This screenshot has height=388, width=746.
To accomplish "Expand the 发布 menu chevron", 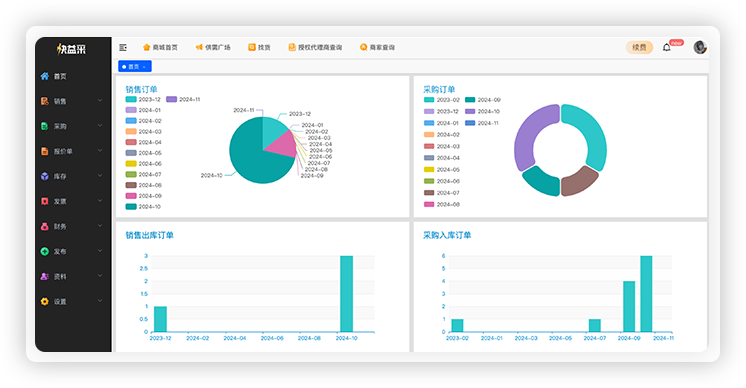I will tap(100, 251).
